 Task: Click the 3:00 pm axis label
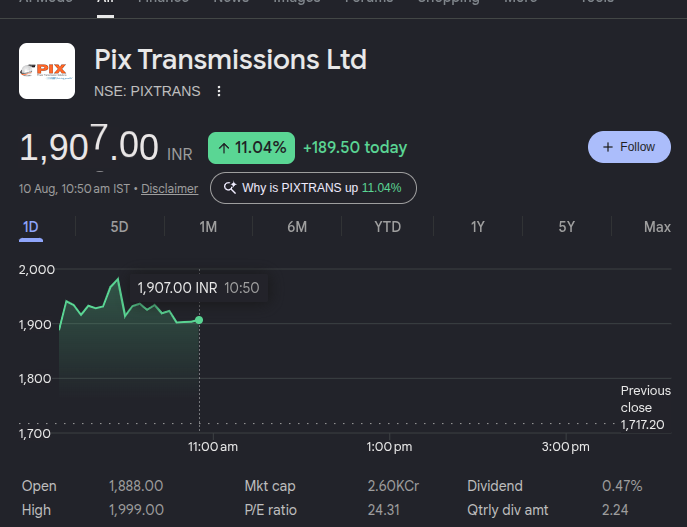click(566, 447)
